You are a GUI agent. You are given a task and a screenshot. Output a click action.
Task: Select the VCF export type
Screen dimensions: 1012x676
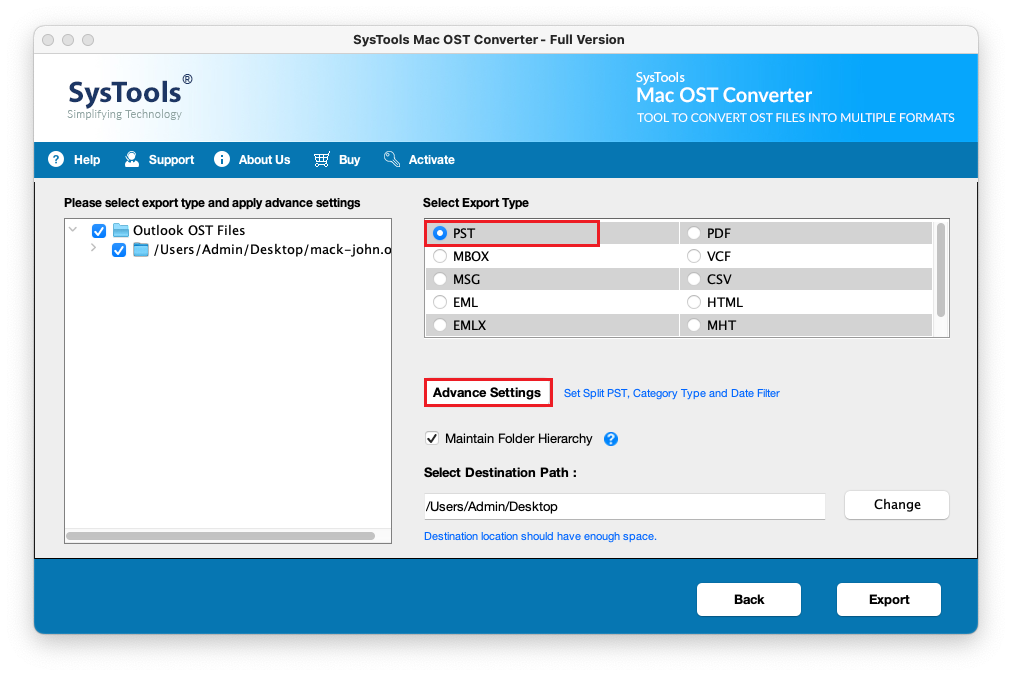tap(694, 256)
